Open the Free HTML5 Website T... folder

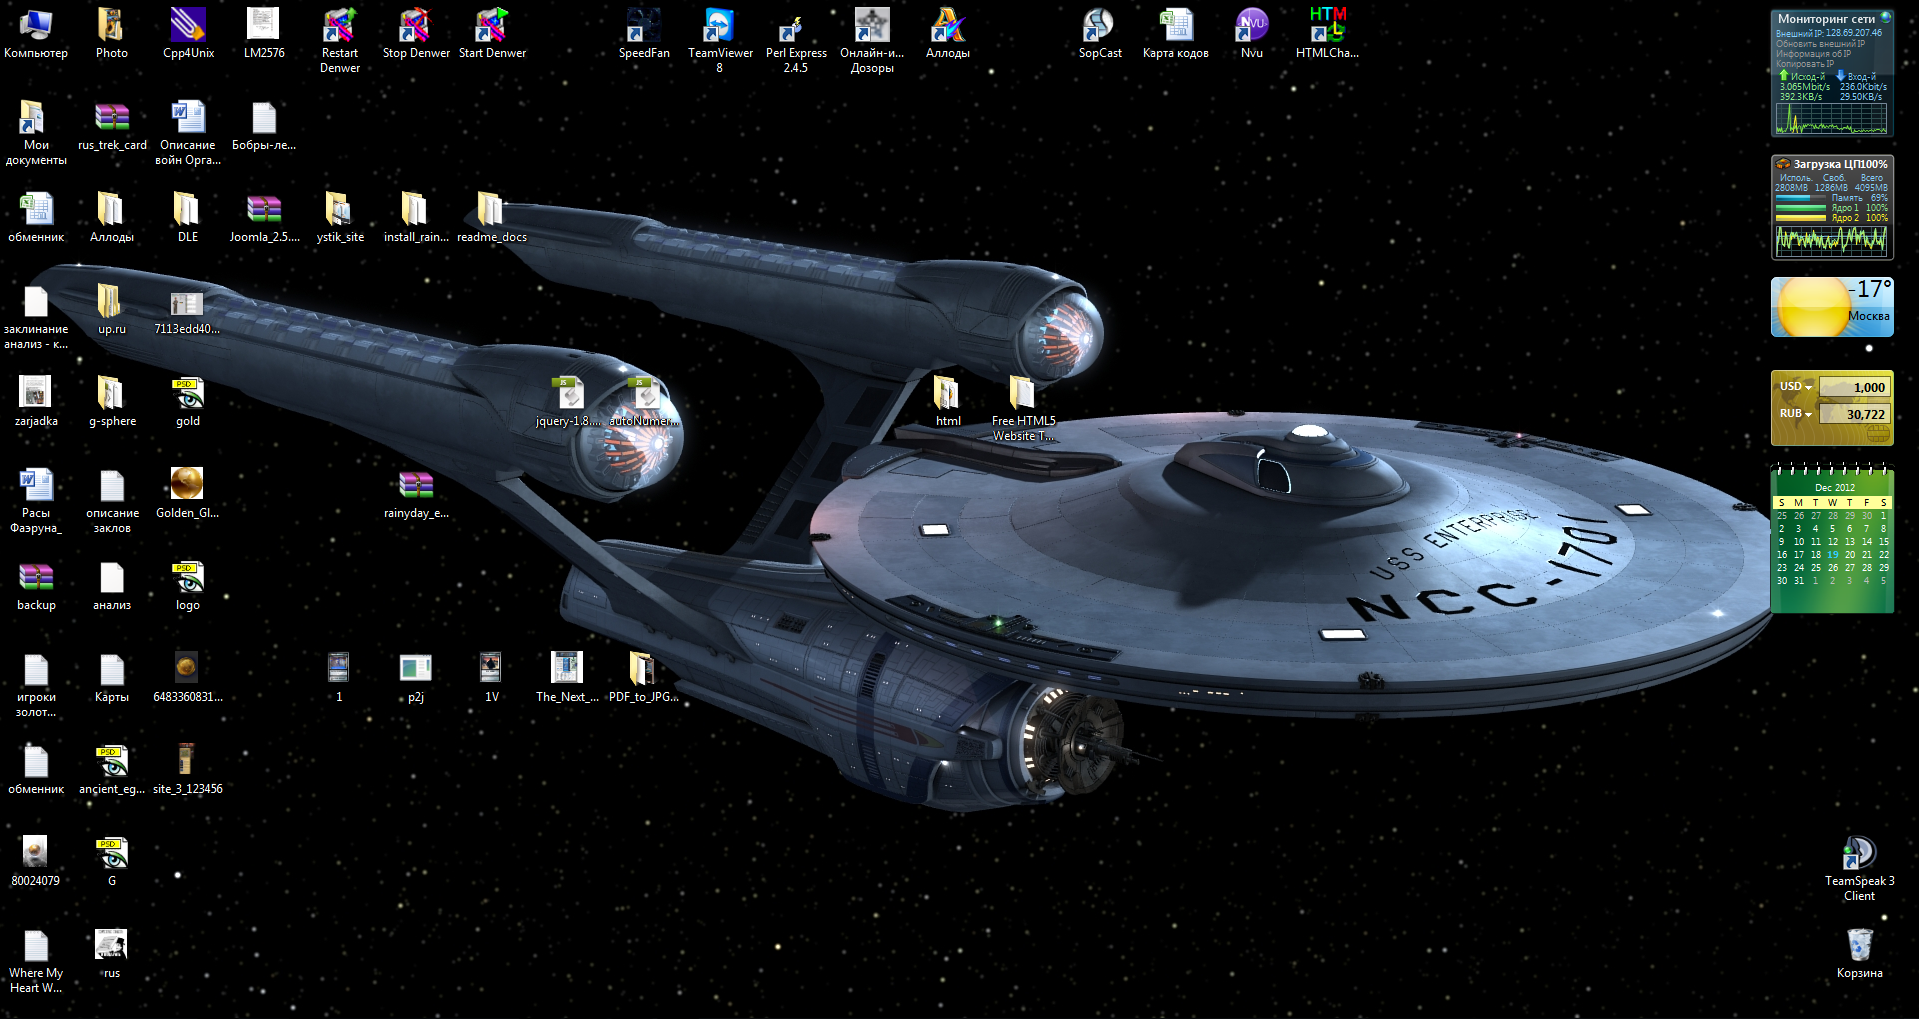point(1024,408)
